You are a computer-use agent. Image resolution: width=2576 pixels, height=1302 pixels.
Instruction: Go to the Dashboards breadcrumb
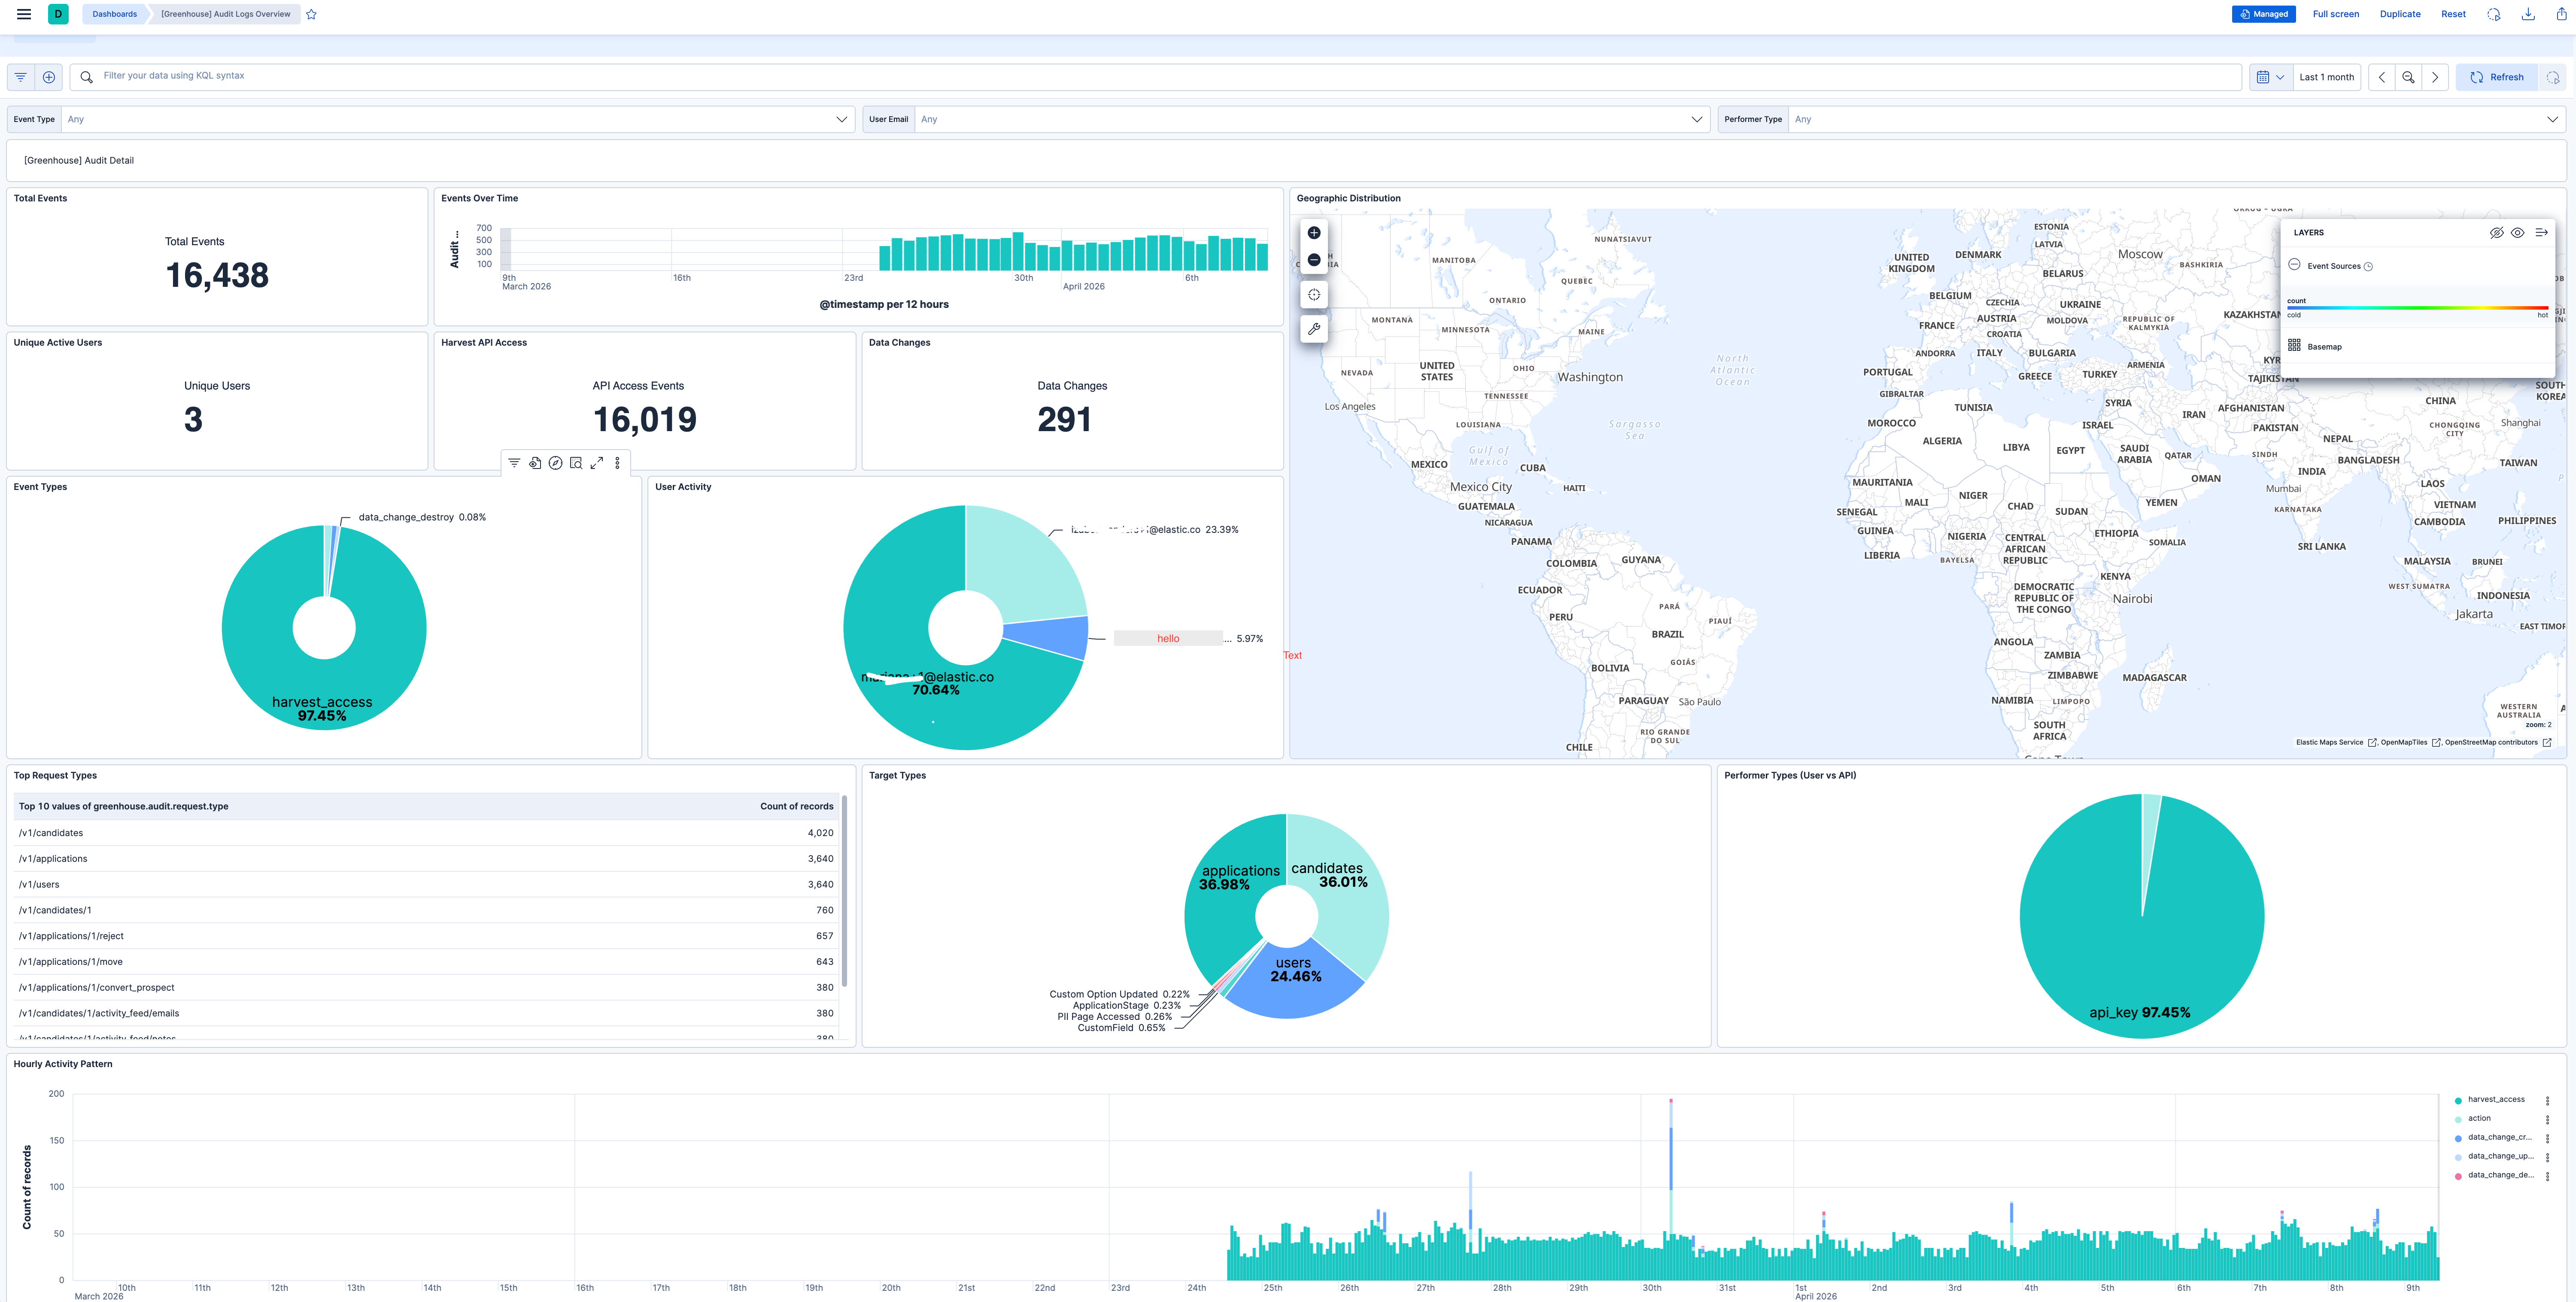click(x=114, y=14)
